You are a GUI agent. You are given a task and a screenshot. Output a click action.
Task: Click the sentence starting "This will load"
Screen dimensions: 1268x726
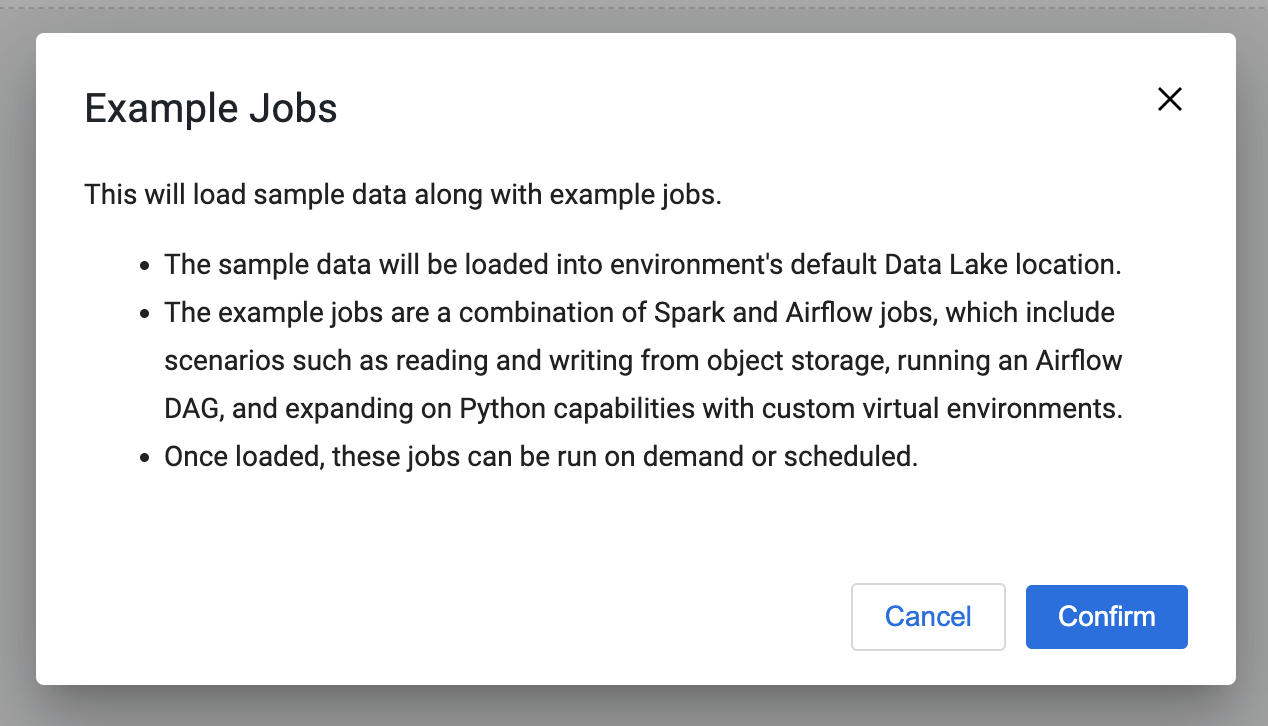[x=403, y=194]
